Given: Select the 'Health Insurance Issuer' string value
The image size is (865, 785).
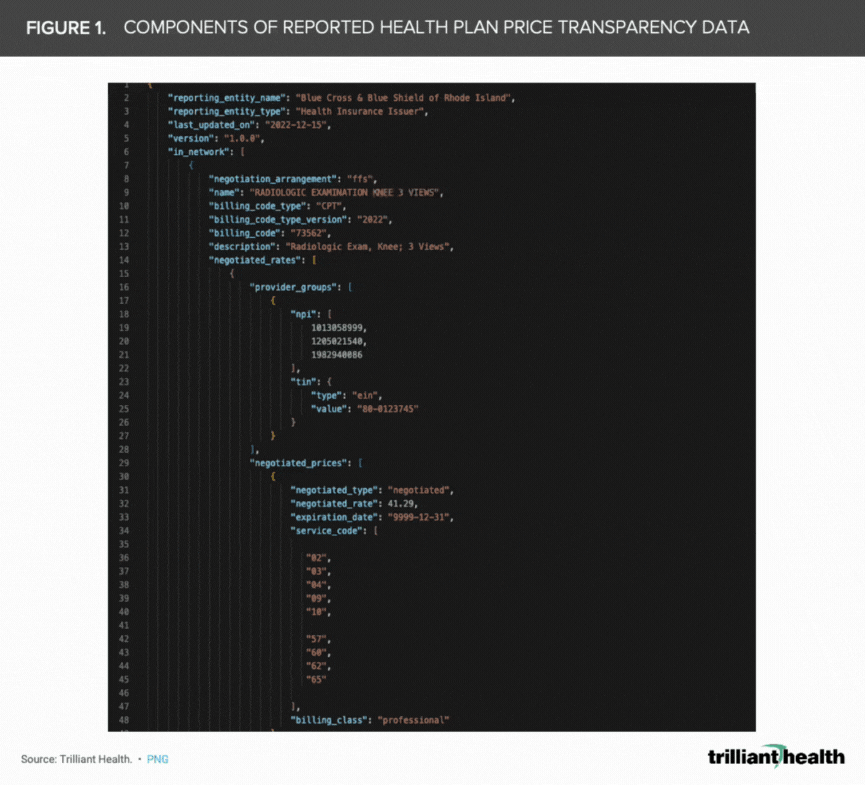Looking at the screenshot, I should point(359,111).
